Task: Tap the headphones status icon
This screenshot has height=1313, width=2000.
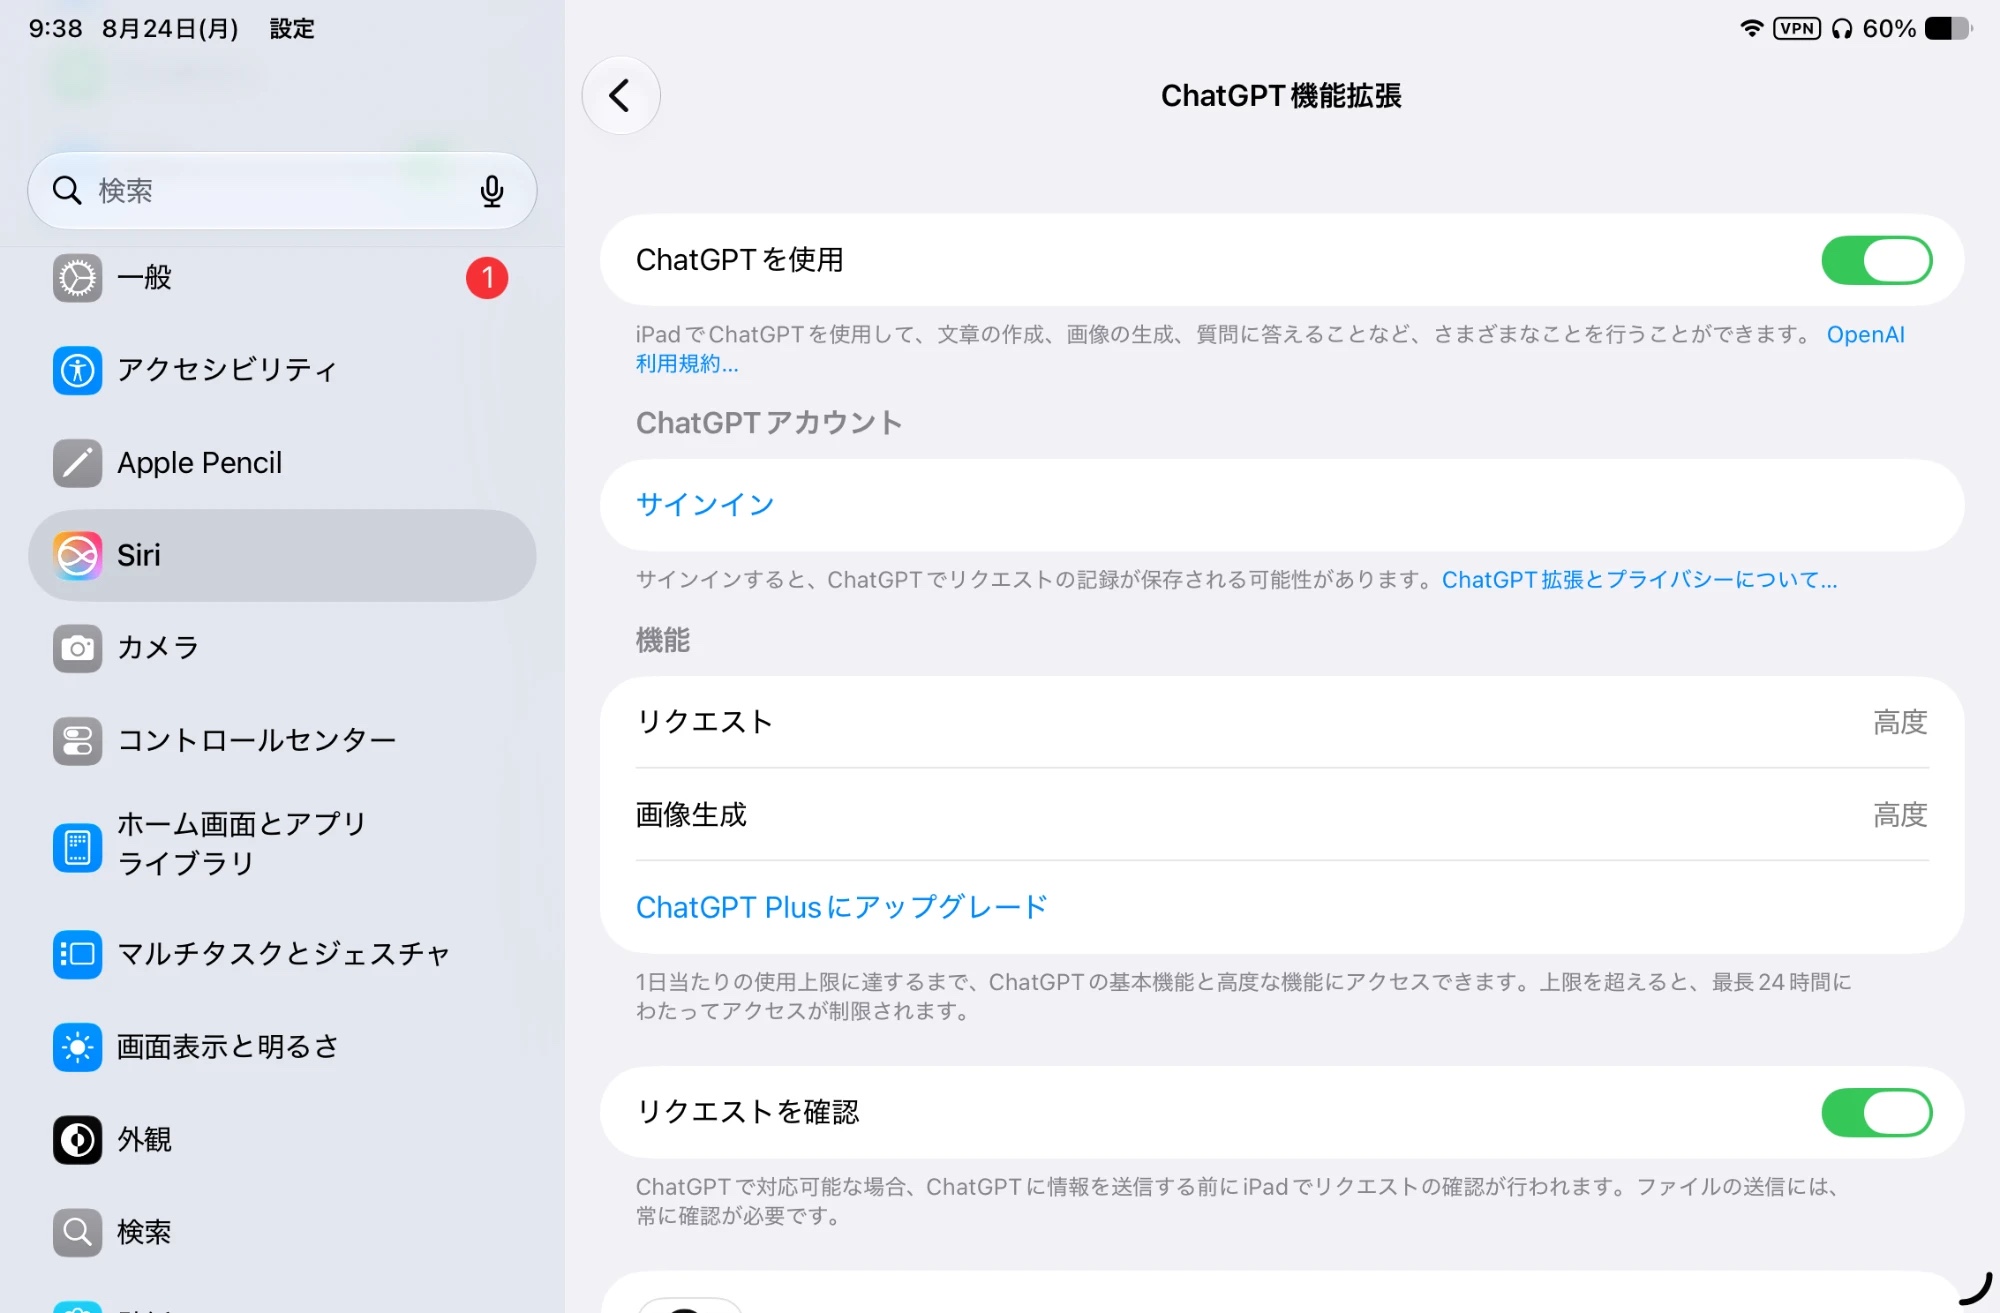Action: pos(1842,29)
